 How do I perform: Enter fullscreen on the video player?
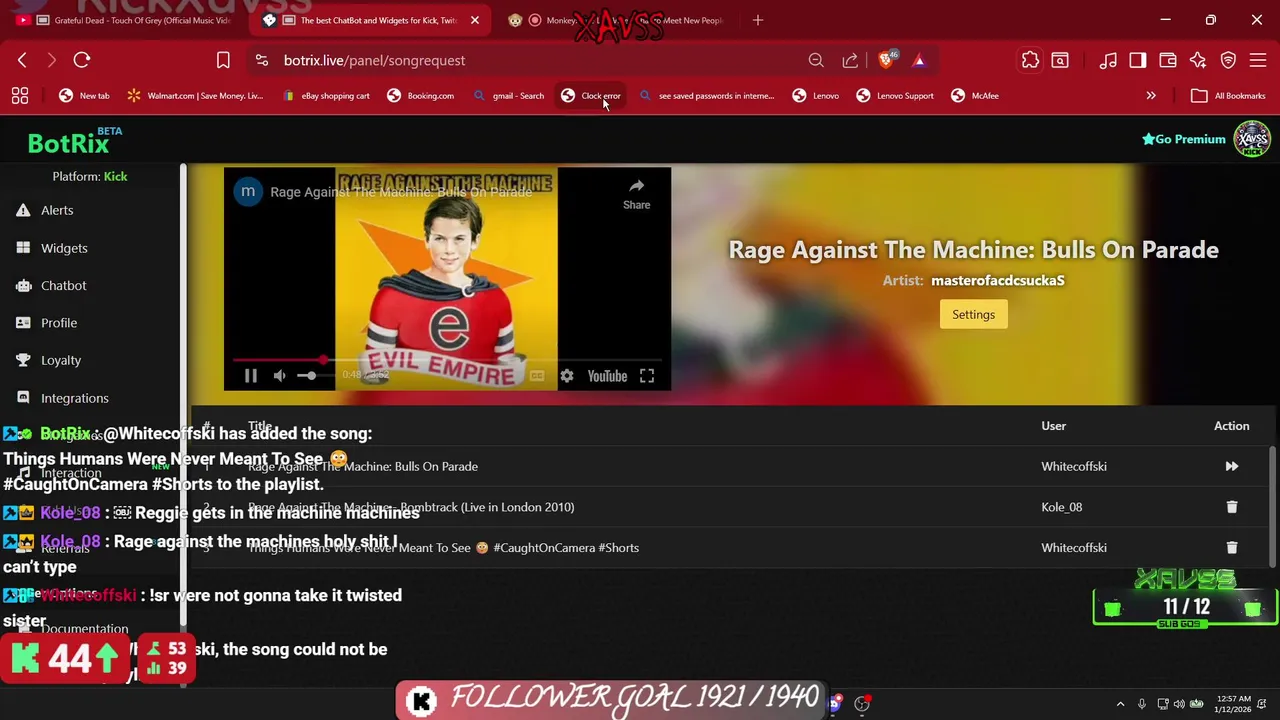pos(647,376)
